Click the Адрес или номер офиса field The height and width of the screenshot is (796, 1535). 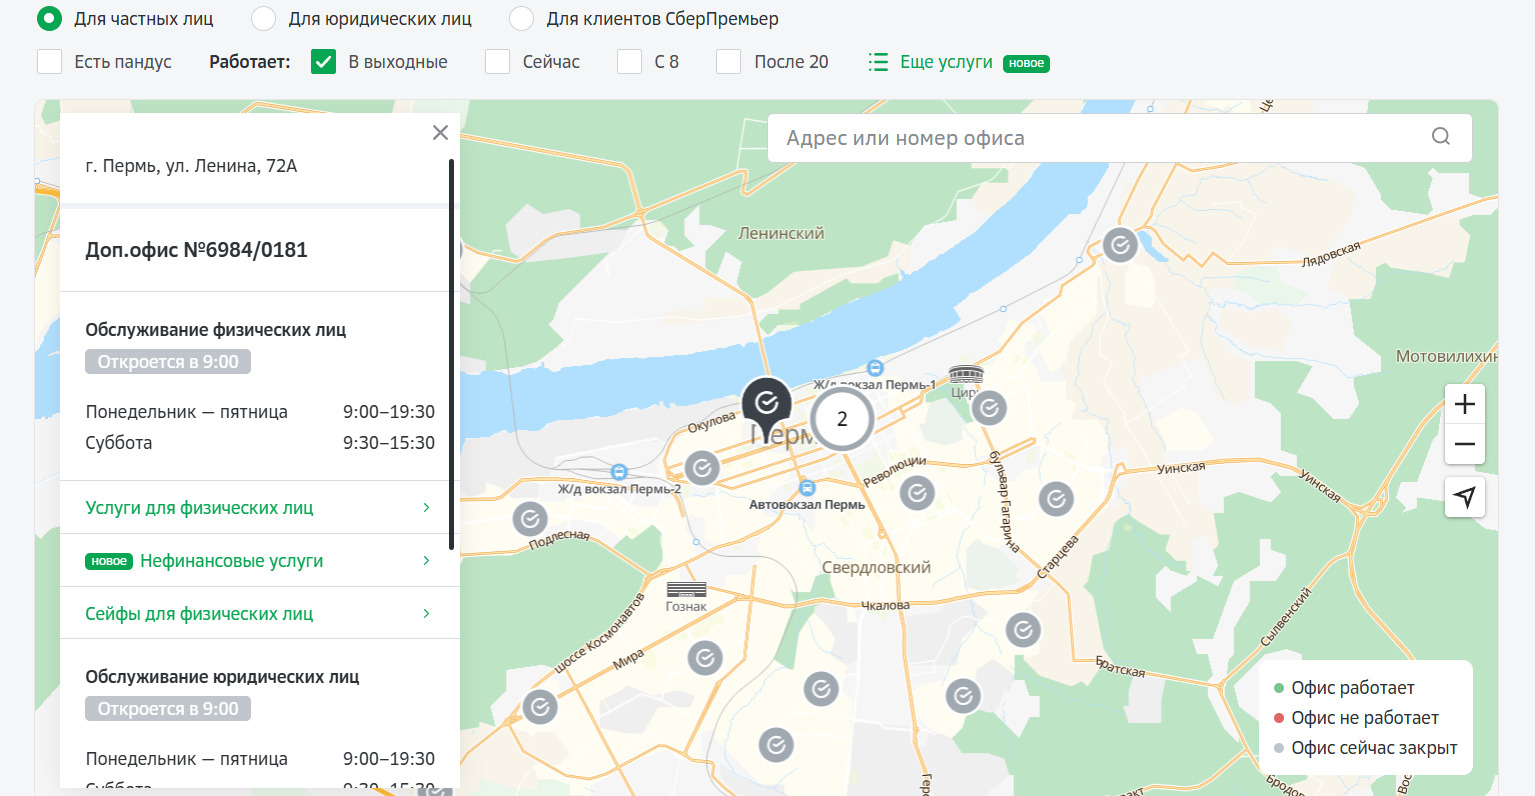tap(1120, 138)
